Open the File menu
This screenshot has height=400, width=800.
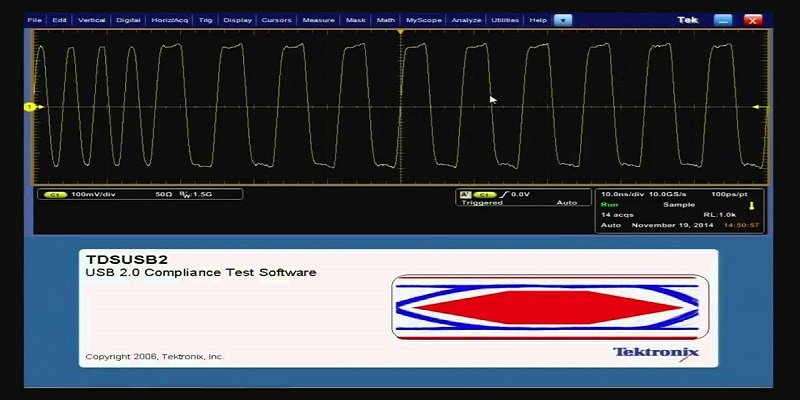point(35,20)
